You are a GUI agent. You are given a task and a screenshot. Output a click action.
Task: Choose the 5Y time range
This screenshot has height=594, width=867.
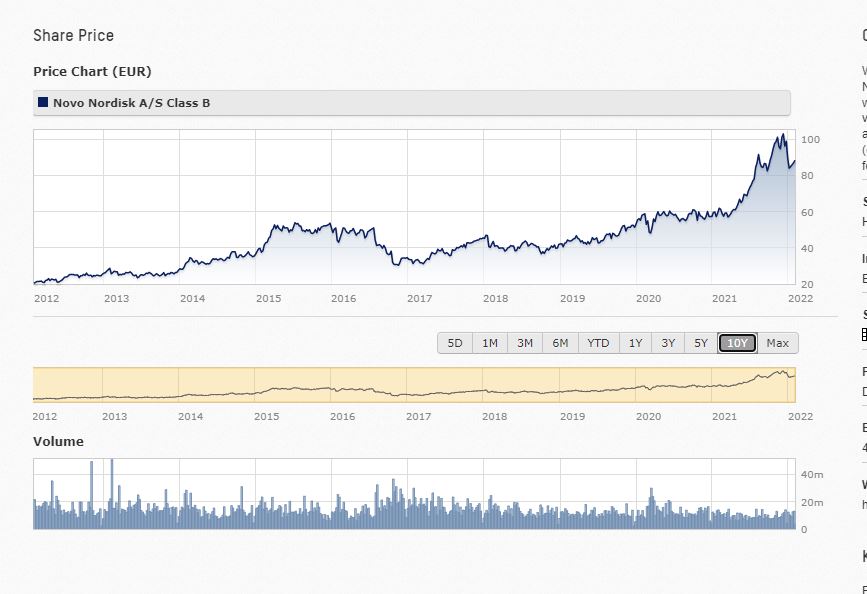pos(701,343)
